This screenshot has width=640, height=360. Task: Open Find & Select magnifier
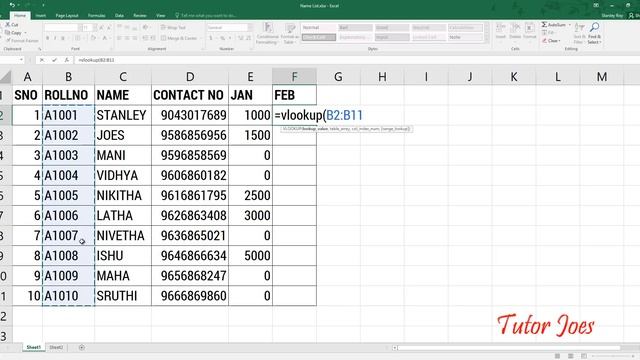pos(594,33)
